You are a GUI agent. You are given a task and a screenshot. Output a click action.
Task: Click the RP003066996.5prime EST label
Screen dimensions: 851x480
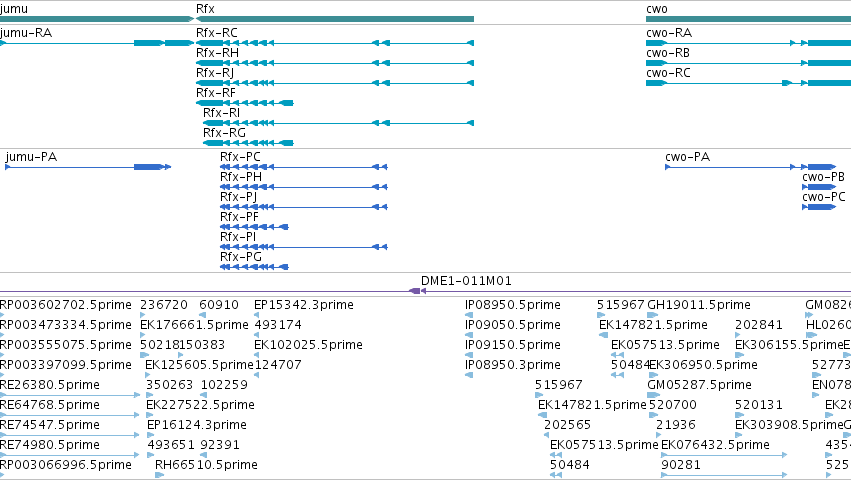click(x=66, y=465)
